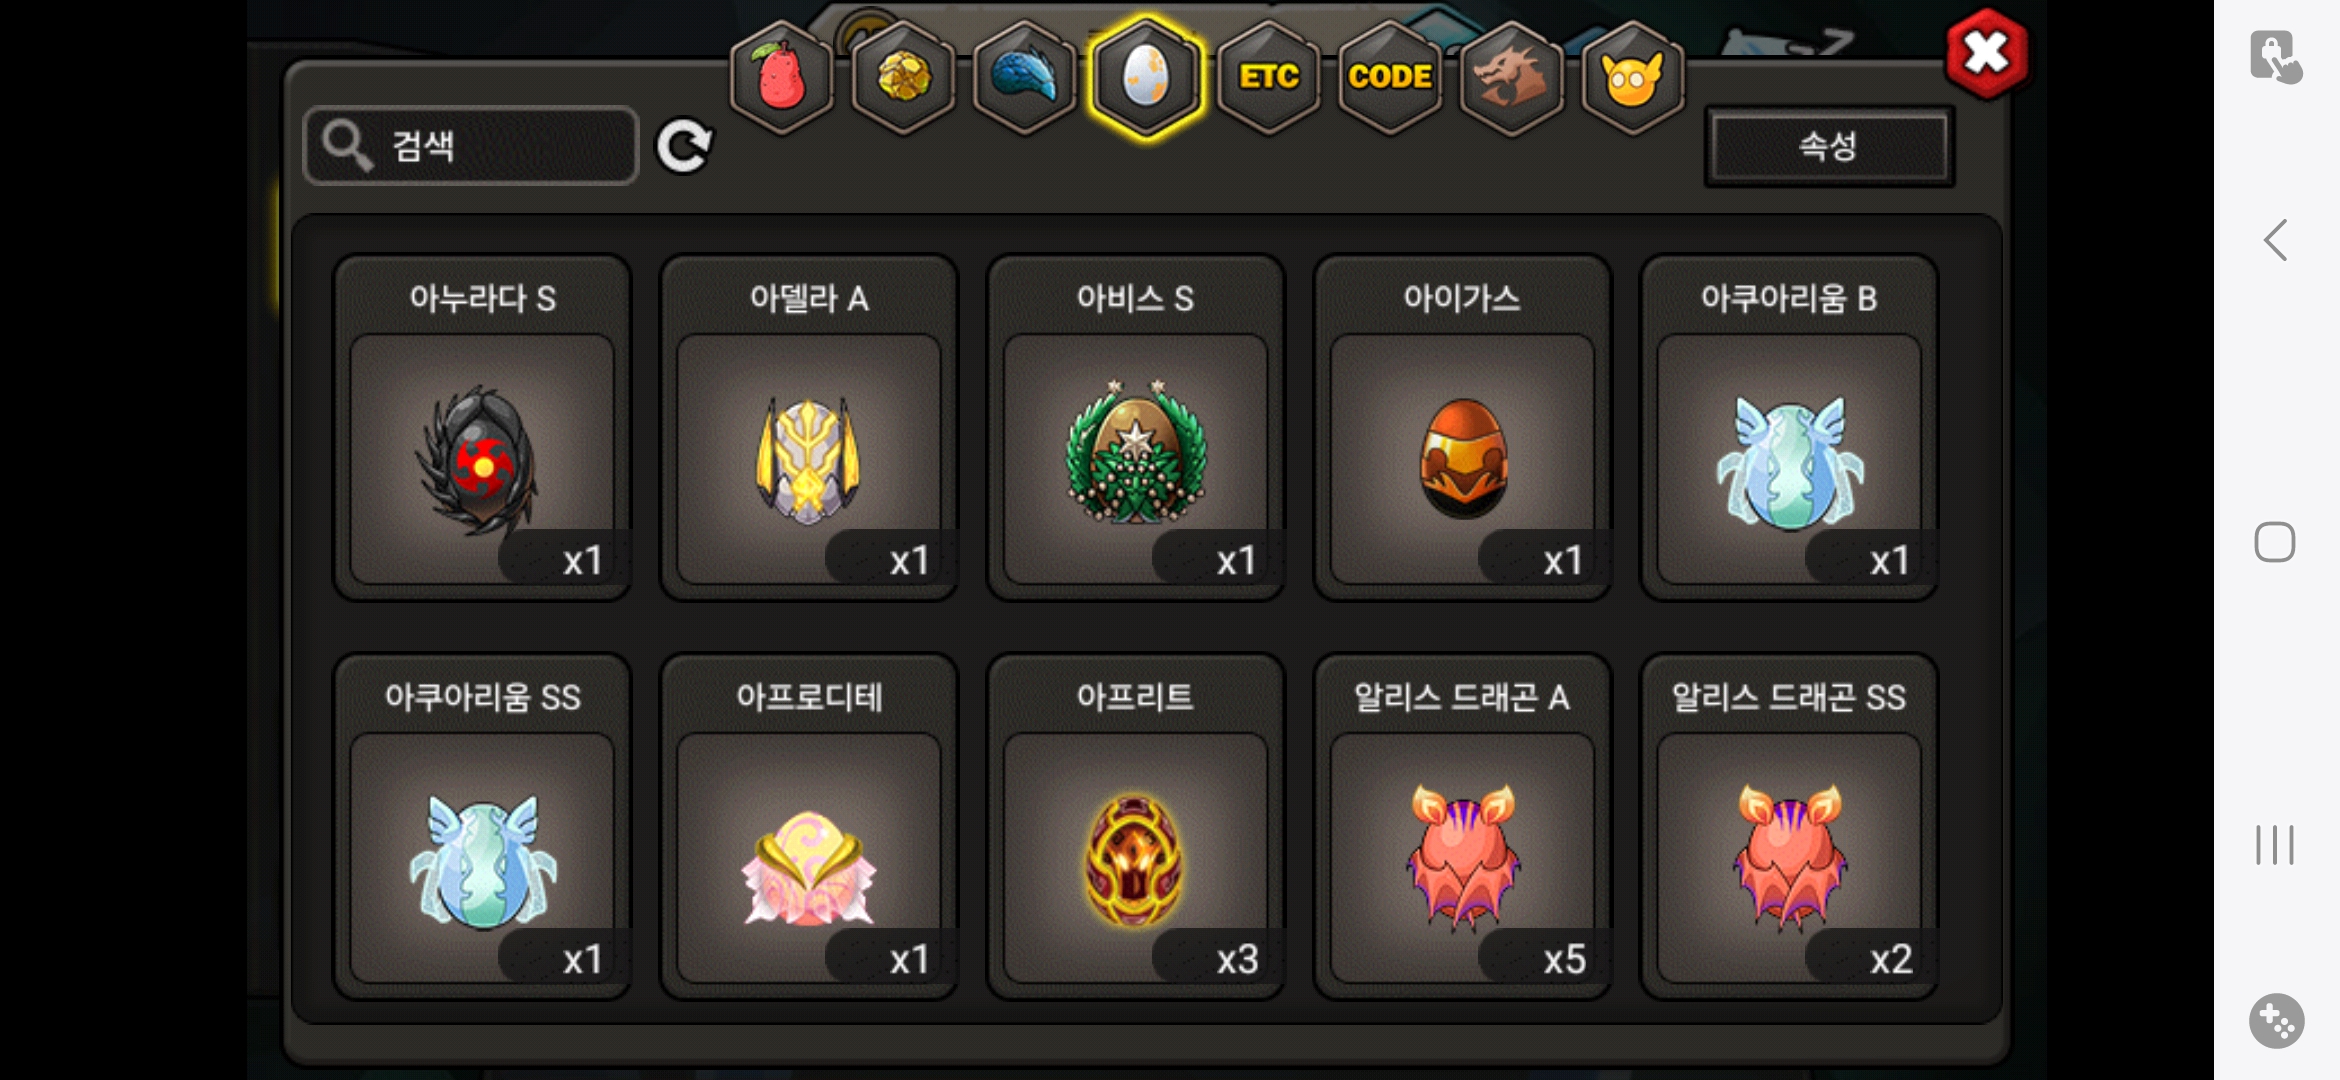The width and height of the screenshot is (2340, 1080).
Task: Choose the 아프리트 egg with x3 count
Action: click(x=1136, y=827)
